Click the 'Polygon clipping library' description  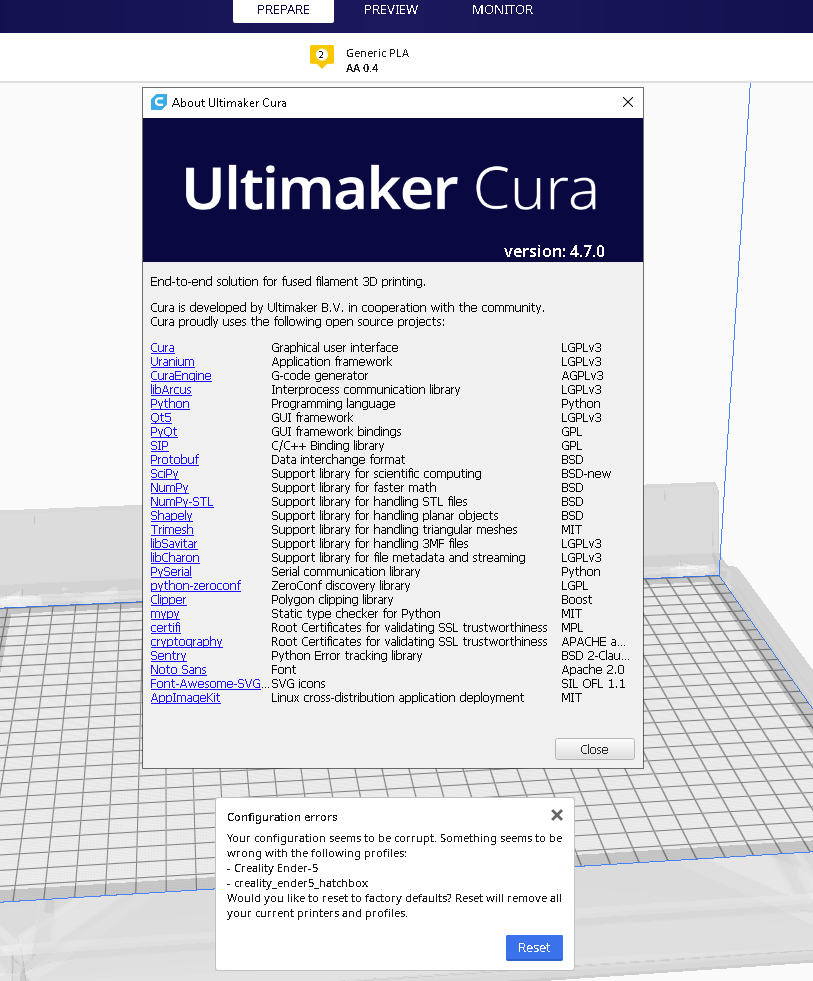pos(332,599)
